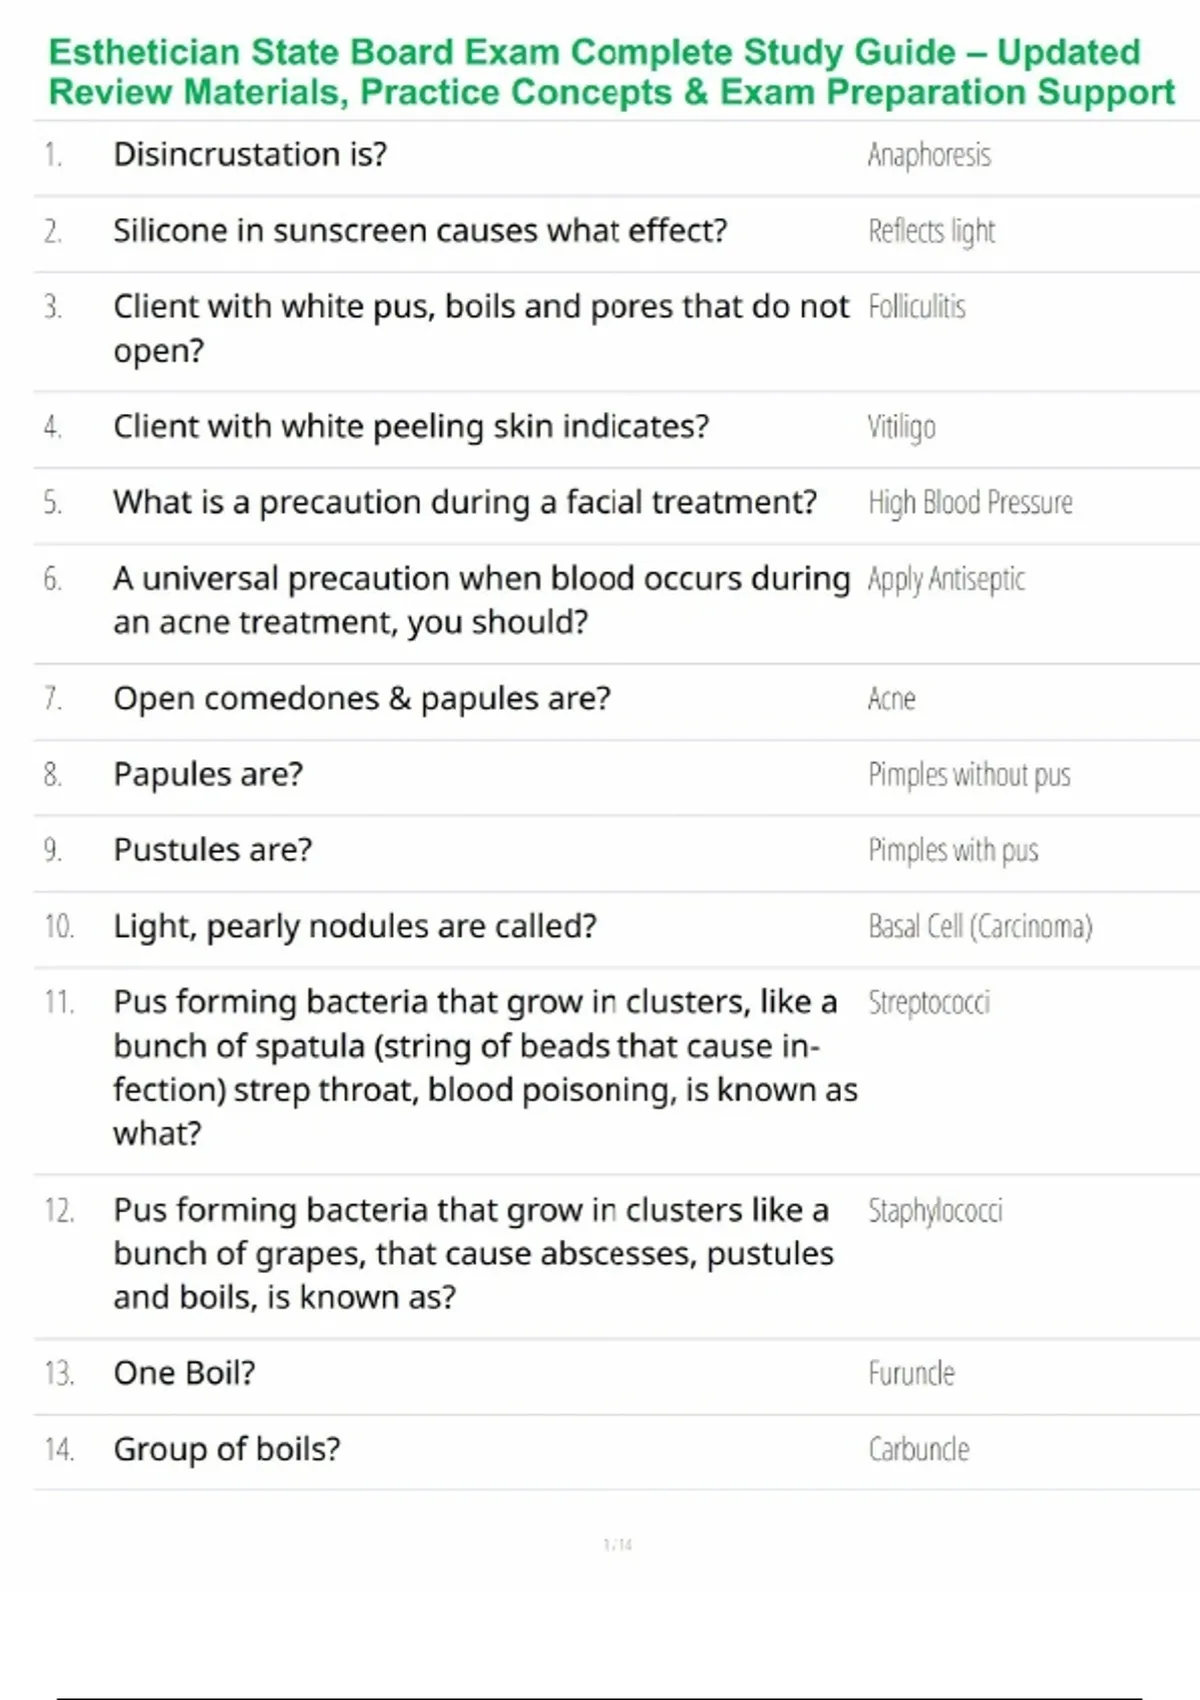Select the 'Pimples without pus' answer
The image size is (1200, 1700).
[969, 775]
